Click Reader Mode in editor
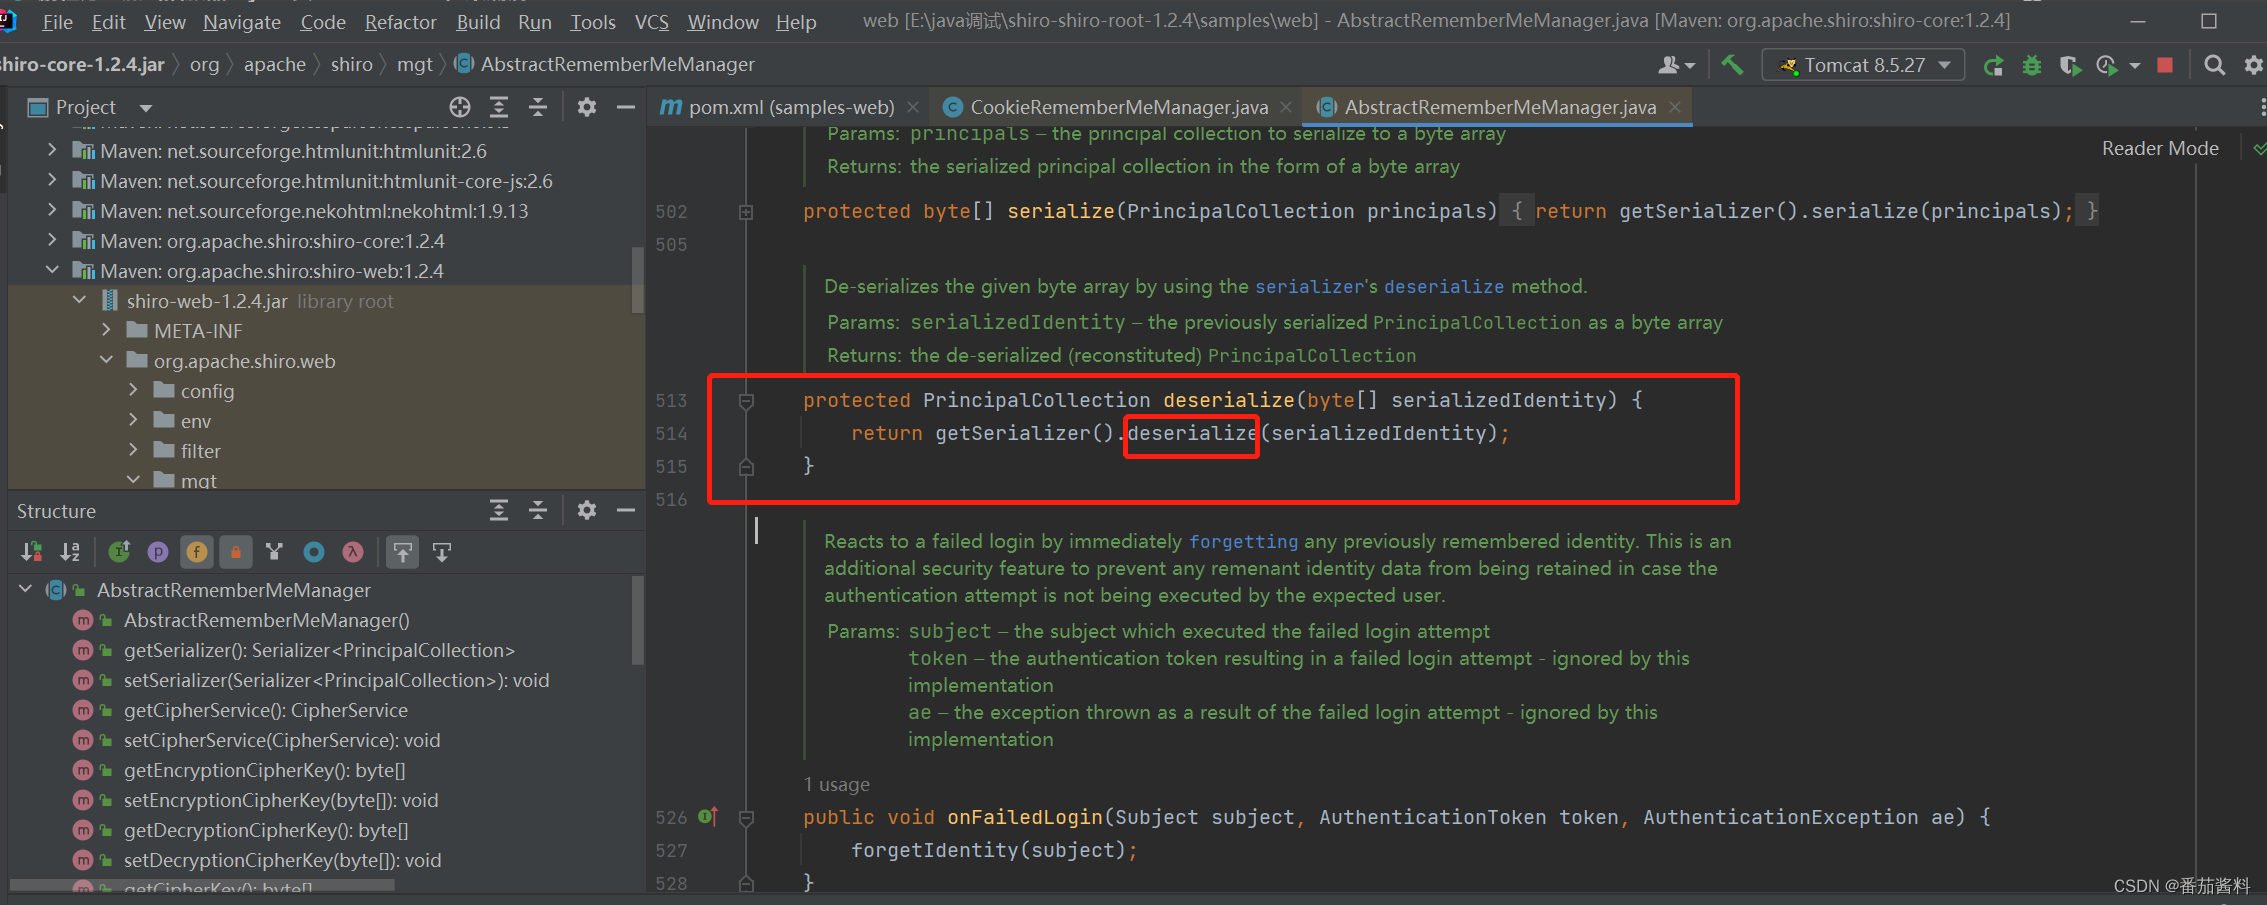The height and width of the screenshot is (905, 2267). pos(2160,148)
